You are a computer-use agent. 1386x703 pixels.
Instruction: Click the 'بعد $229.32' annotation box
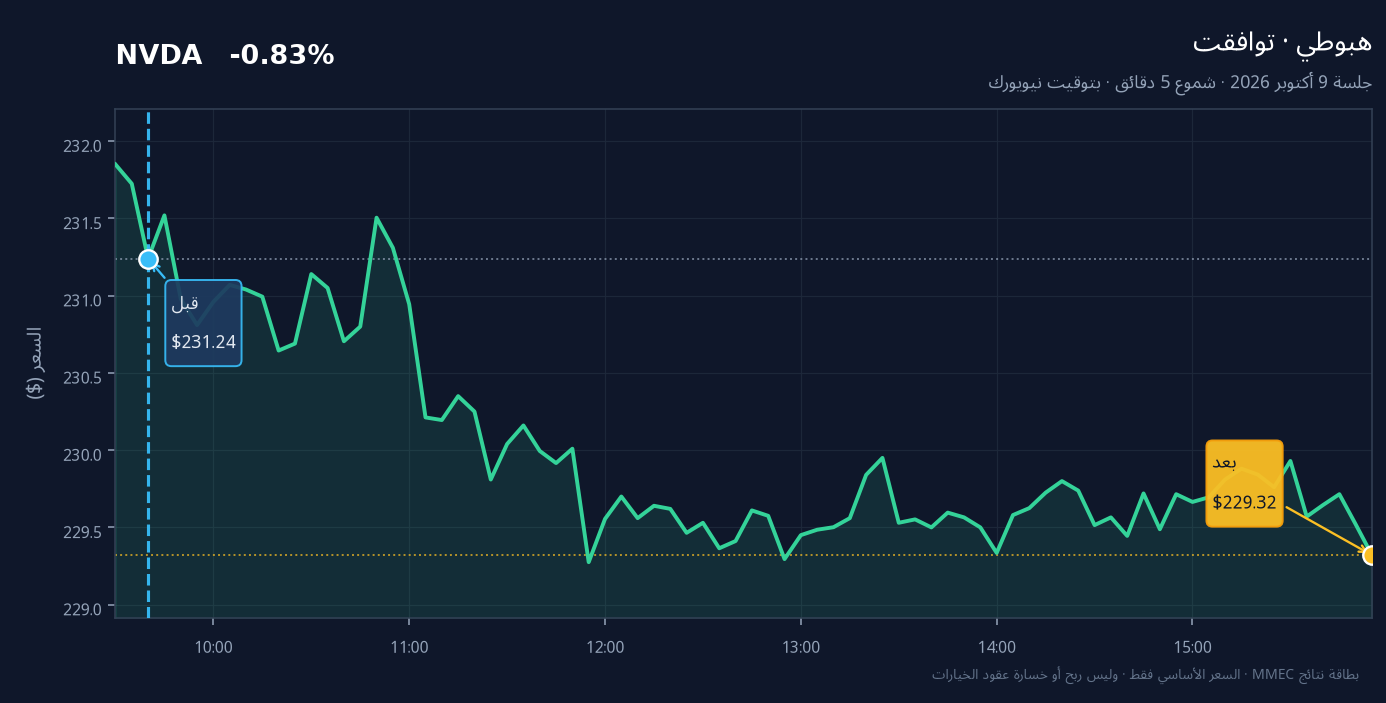click(x=1244, y=483)
